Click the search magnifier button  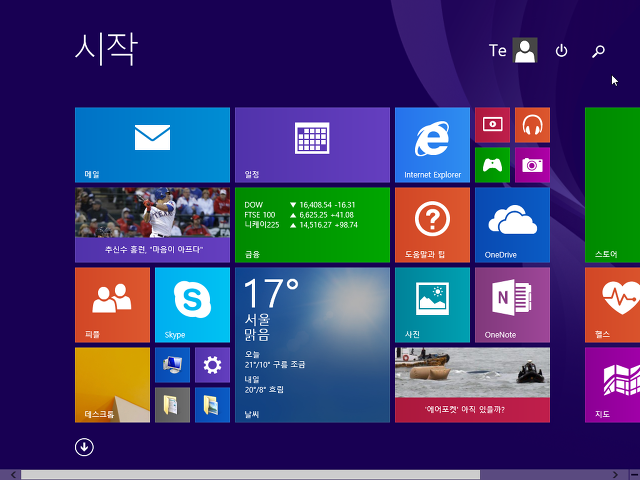click(598, 51)
